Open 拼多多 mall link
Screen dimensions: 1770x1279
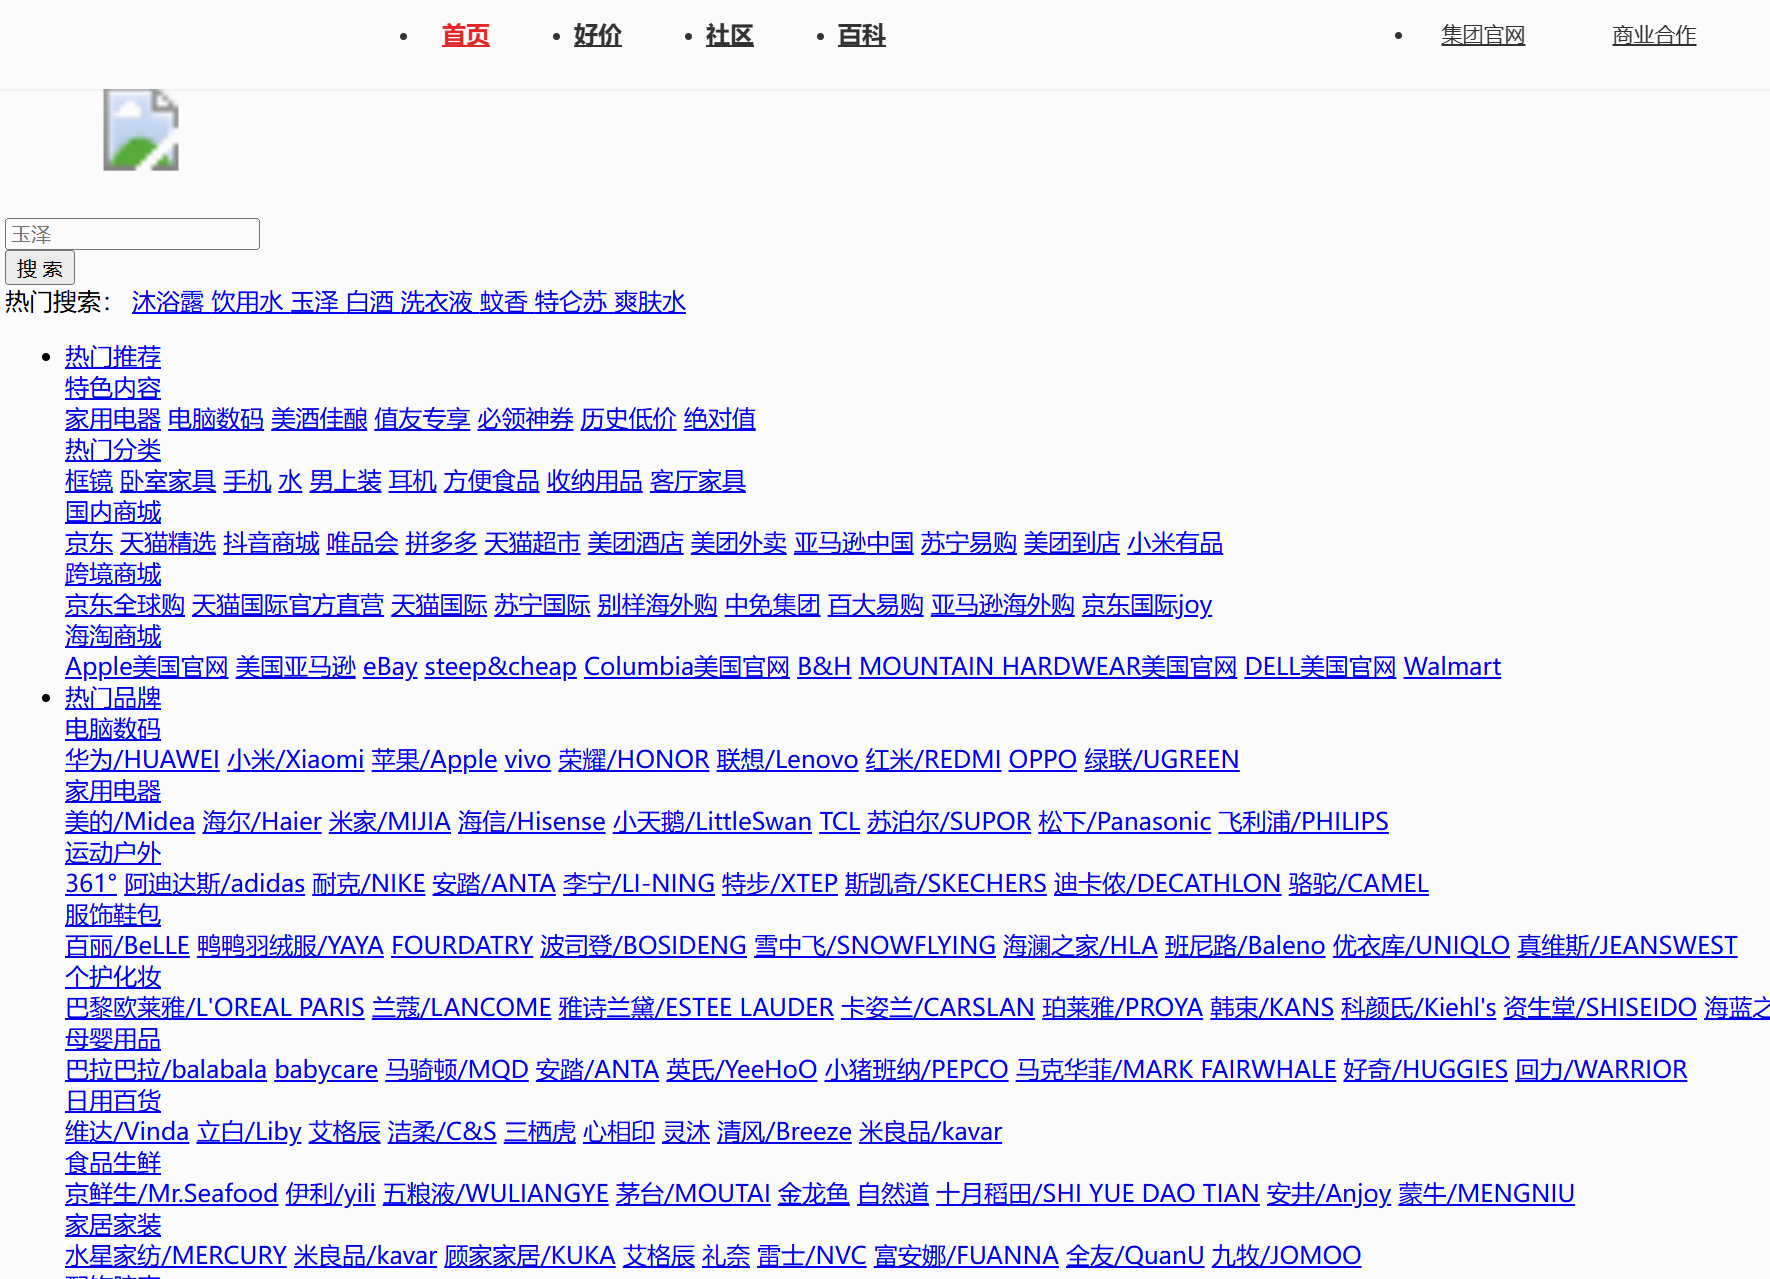pyautogui.click(x=442, y=543)
